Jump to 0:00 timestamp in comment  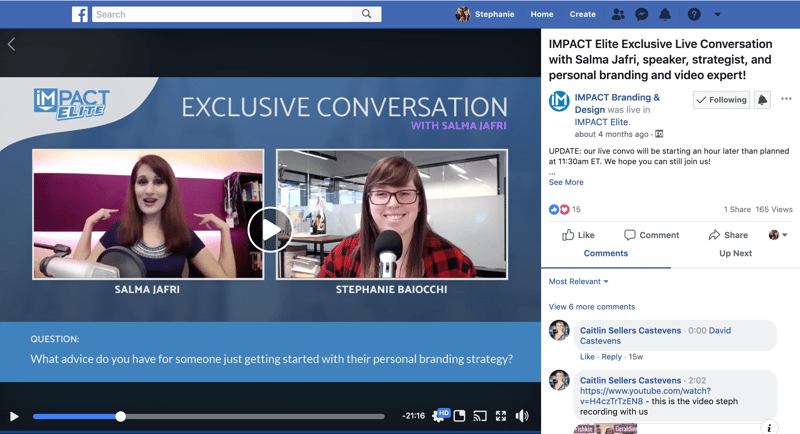pyautogui.click(x=697, y=330)
